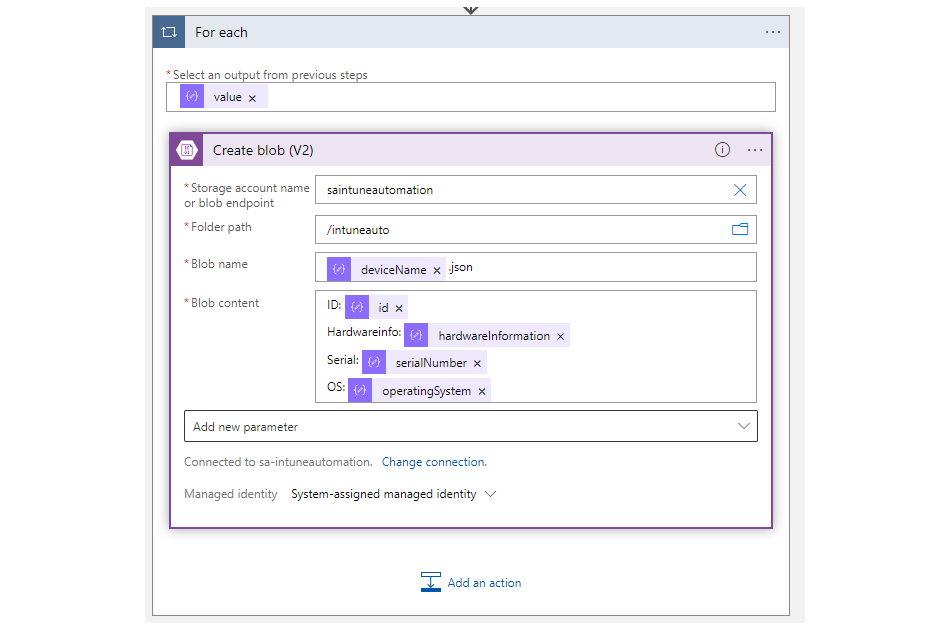
Task: Open the folder path picker icon
Action: (x=740, y=229)
